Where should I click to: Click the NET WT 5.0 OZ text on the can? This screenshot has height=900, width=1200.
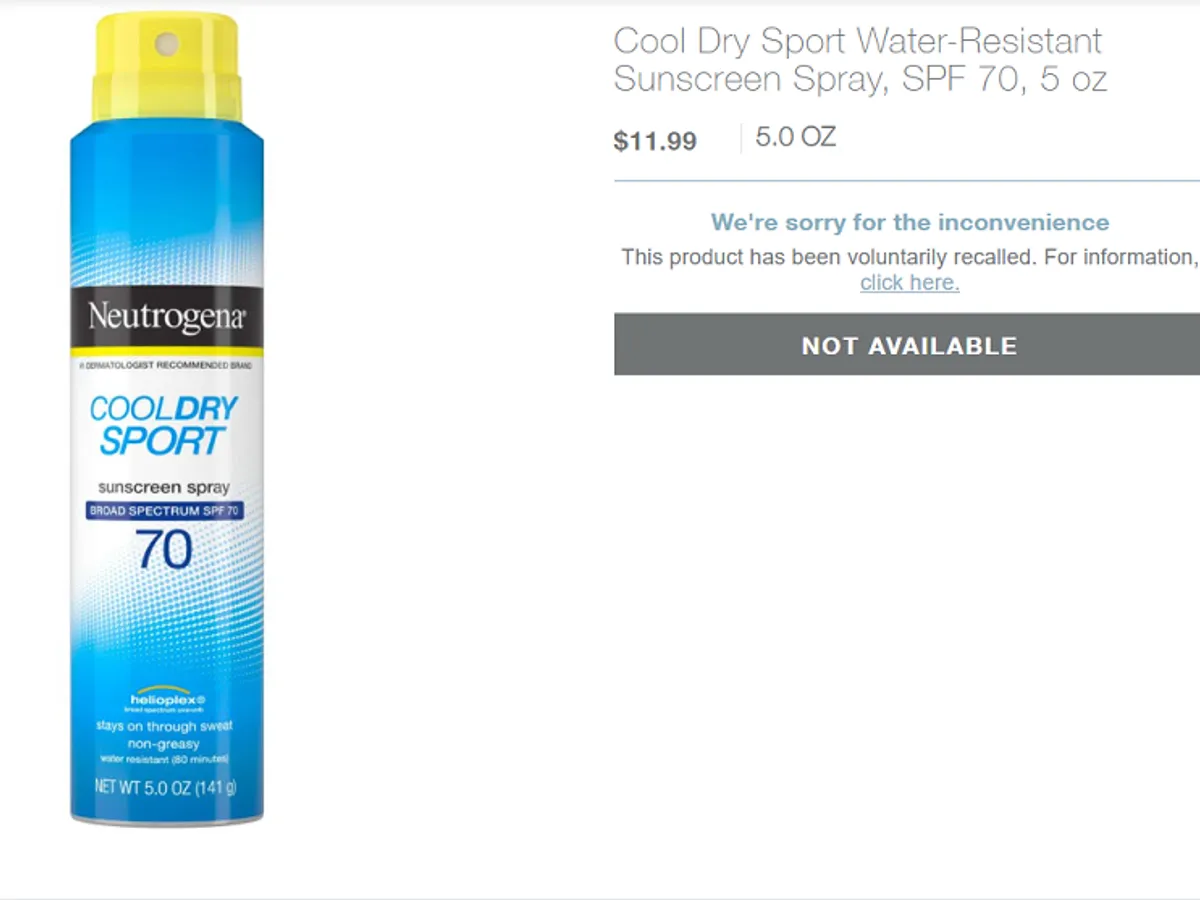pos(166,786)
